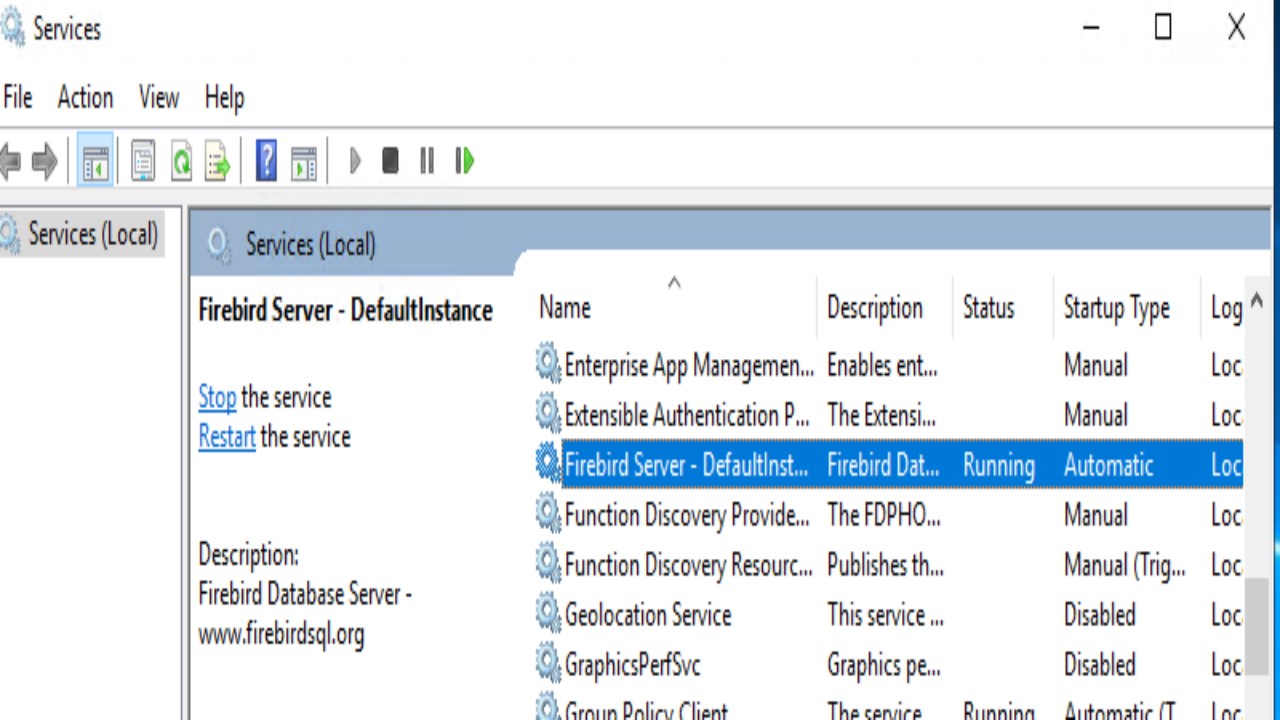
Task: Click the scrollbar up arrow in services list
Action: (1257, 301)
